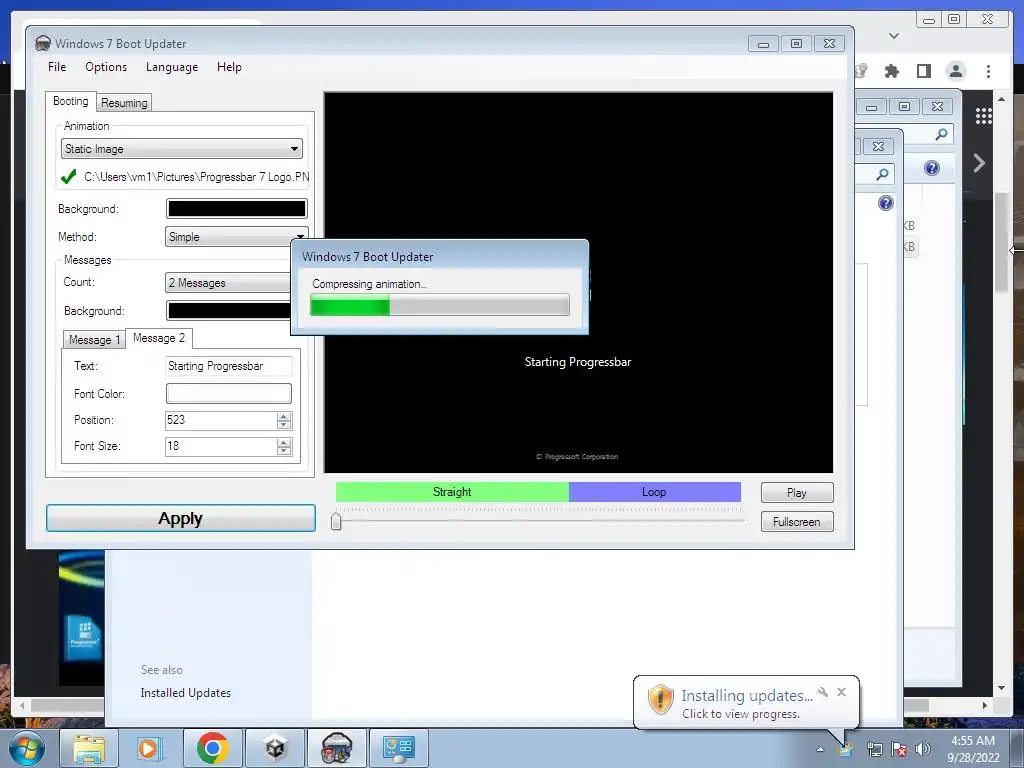Click lower search magnifier in background window
Viewport: 1024px width, 768px height.
tap(882, 174)
